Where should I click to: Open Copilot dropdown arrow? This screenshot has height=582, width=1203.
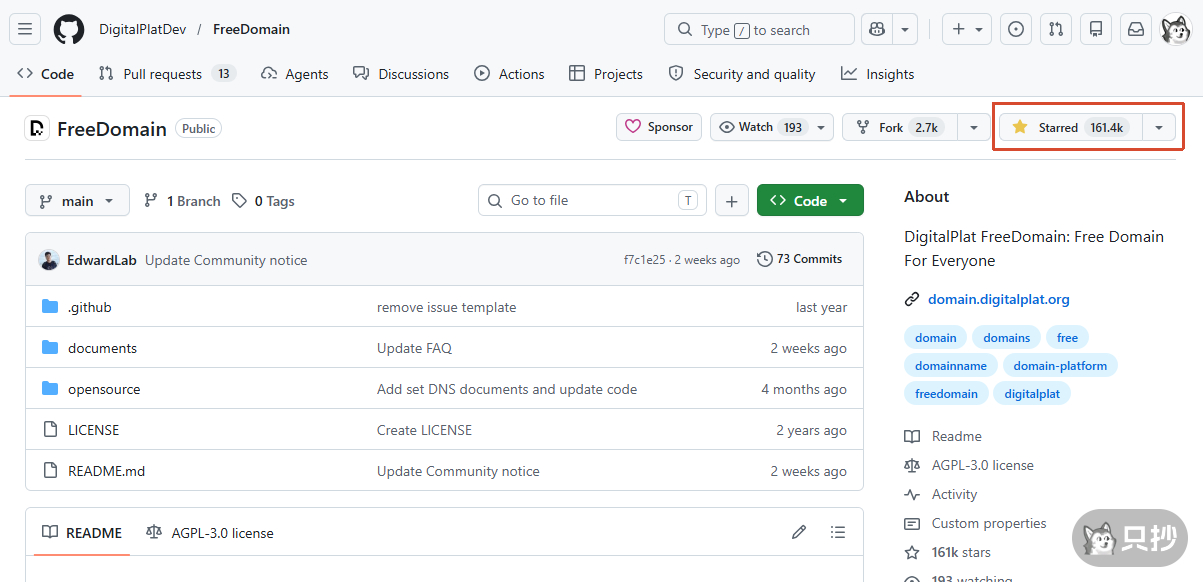(x=905, y=29)
